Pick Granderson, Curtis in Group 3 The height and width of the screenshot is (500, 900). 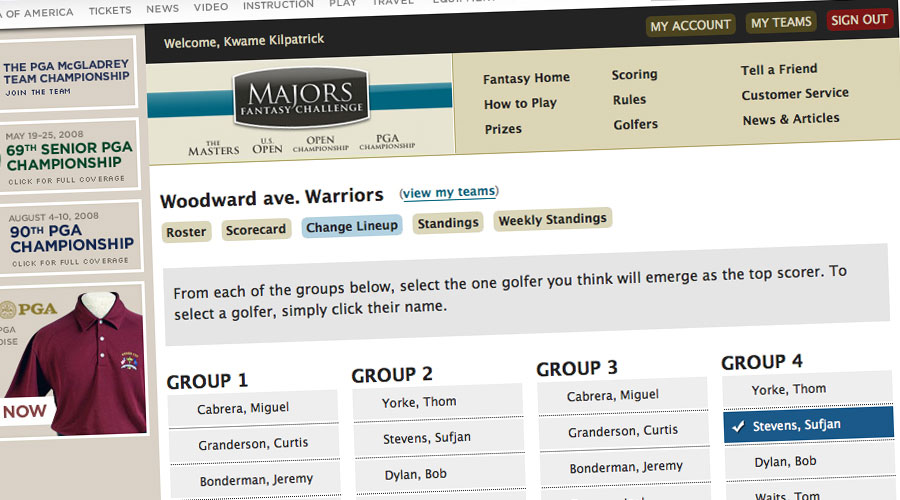(x=622, y=432)
